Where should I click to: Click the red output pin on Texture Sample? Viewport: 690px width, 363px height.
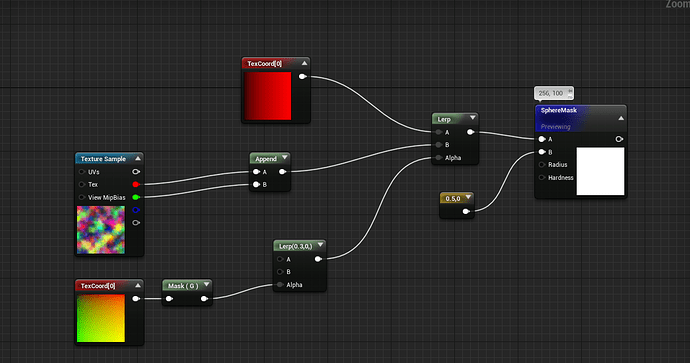136,184
